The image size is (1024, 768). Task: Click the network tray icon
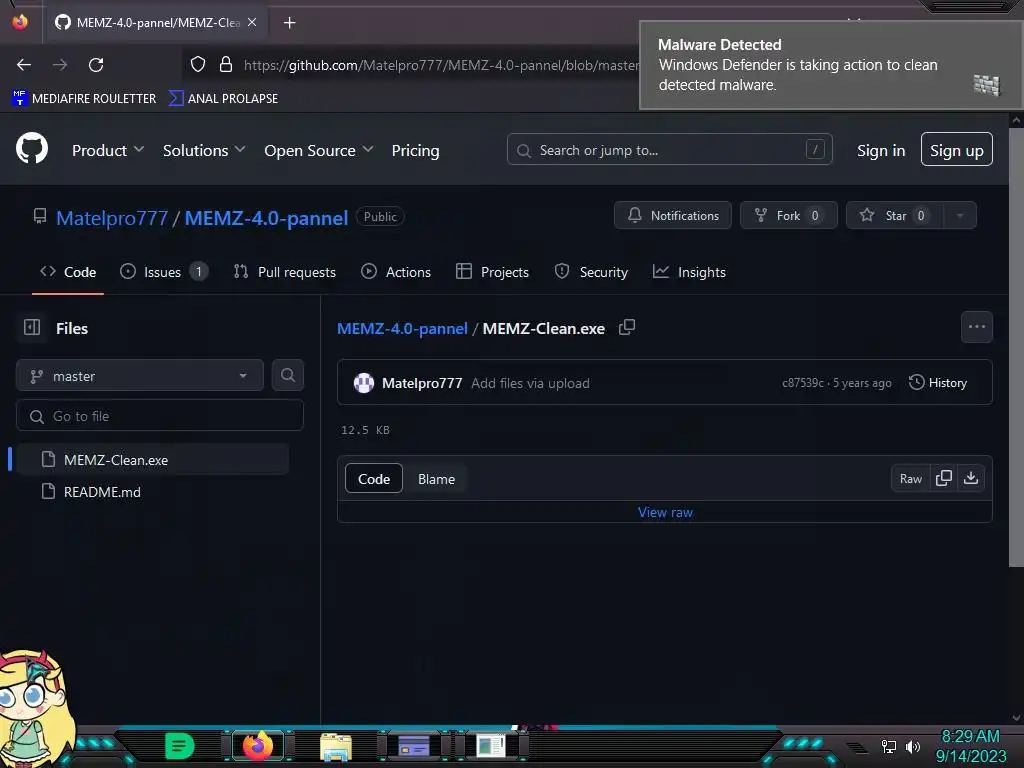click(888, 746)
